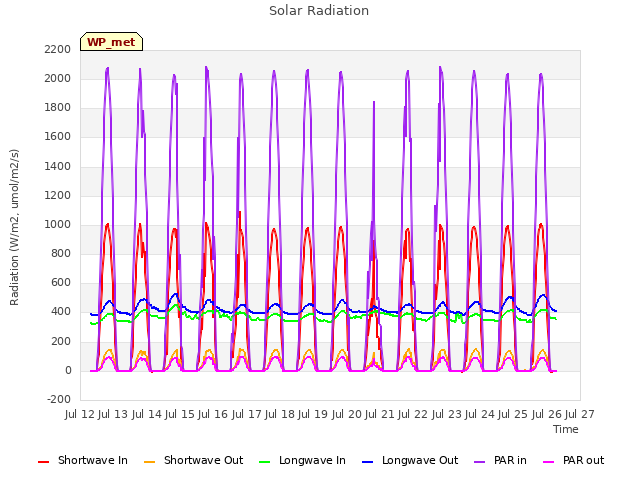Screen dimensions: 640x480
Task: Click the Jul 20 x-axis date label
Action: point(346,414)
